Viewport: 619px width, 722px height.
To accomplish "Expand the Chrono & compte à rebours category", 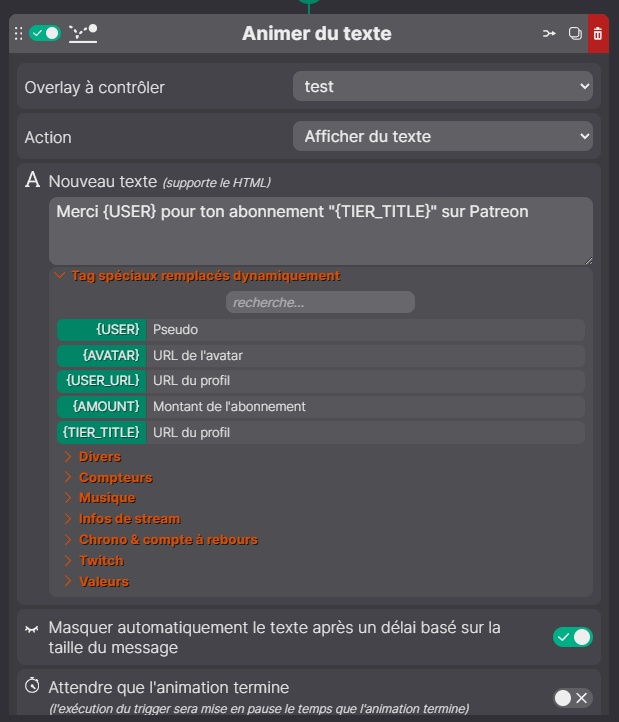I will click(168, 540).
